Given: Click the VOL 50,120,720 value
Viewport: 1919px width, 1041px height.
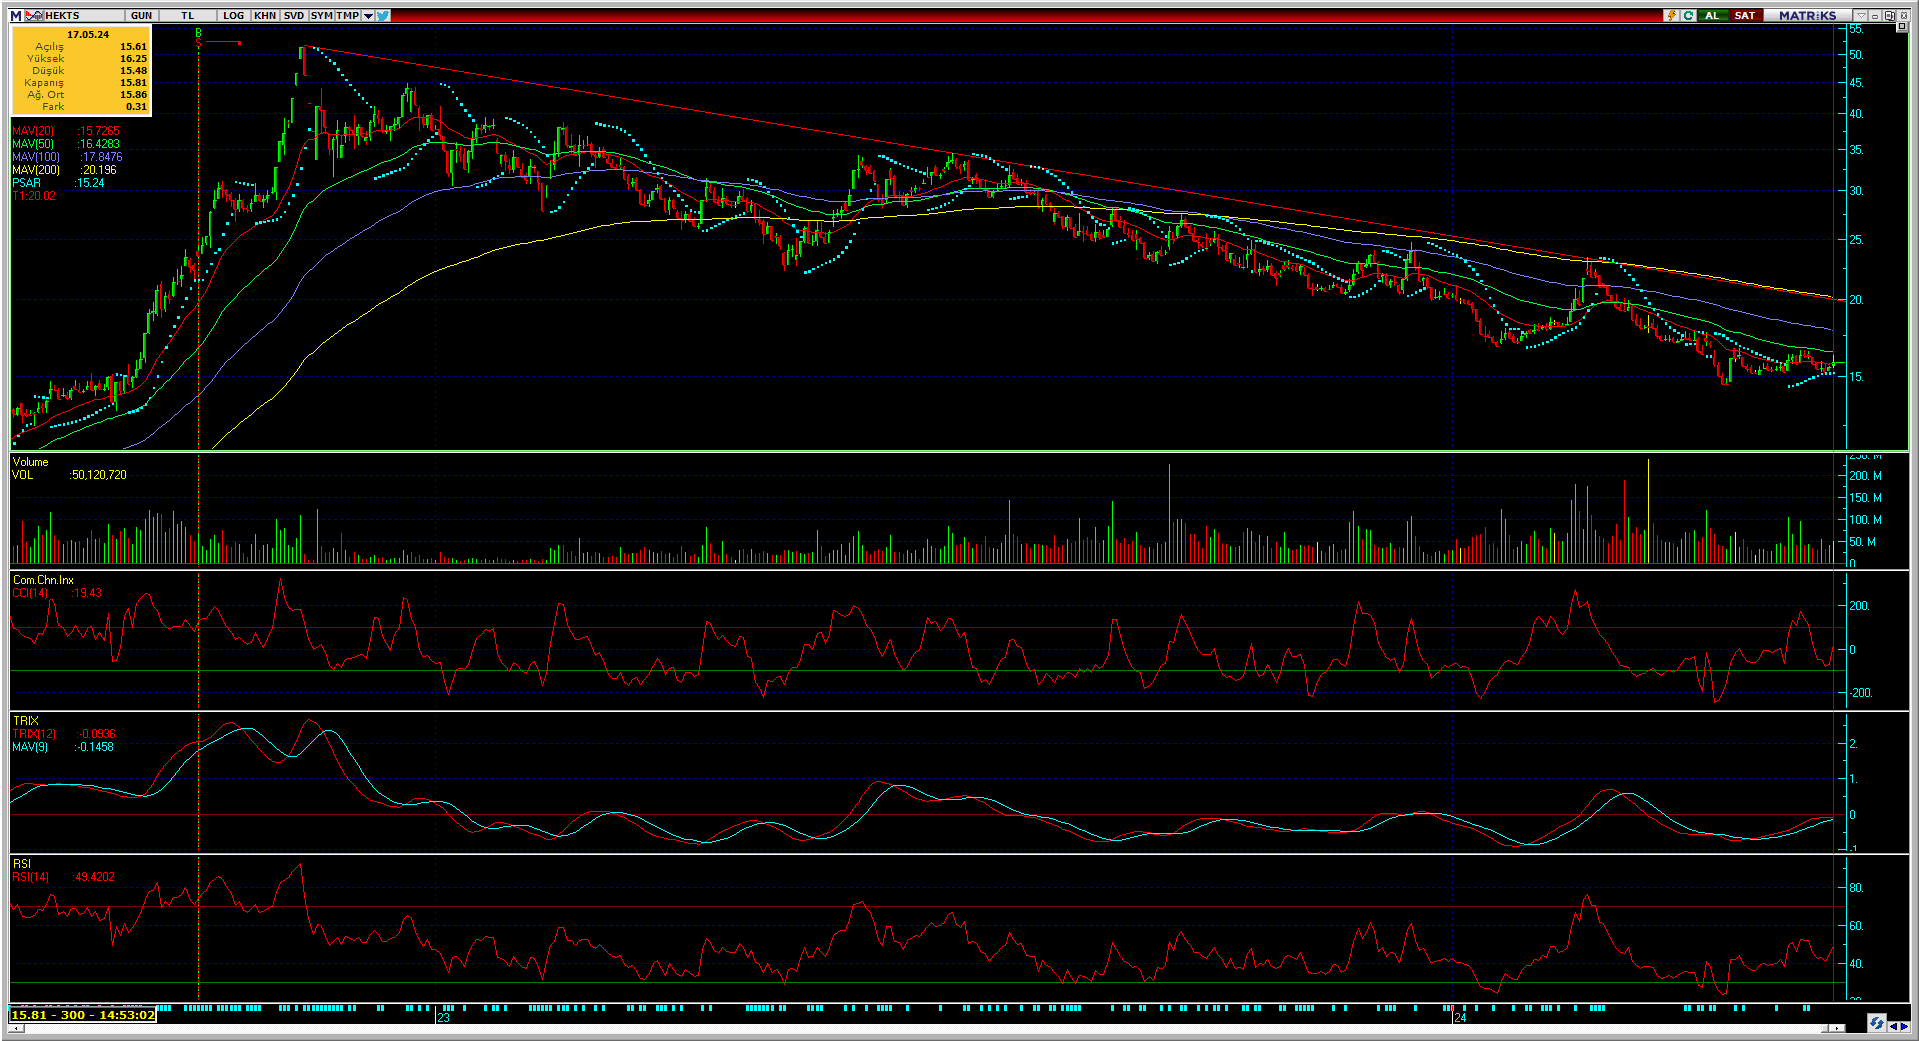Looking at the screenshot, I should pos(98,475).
